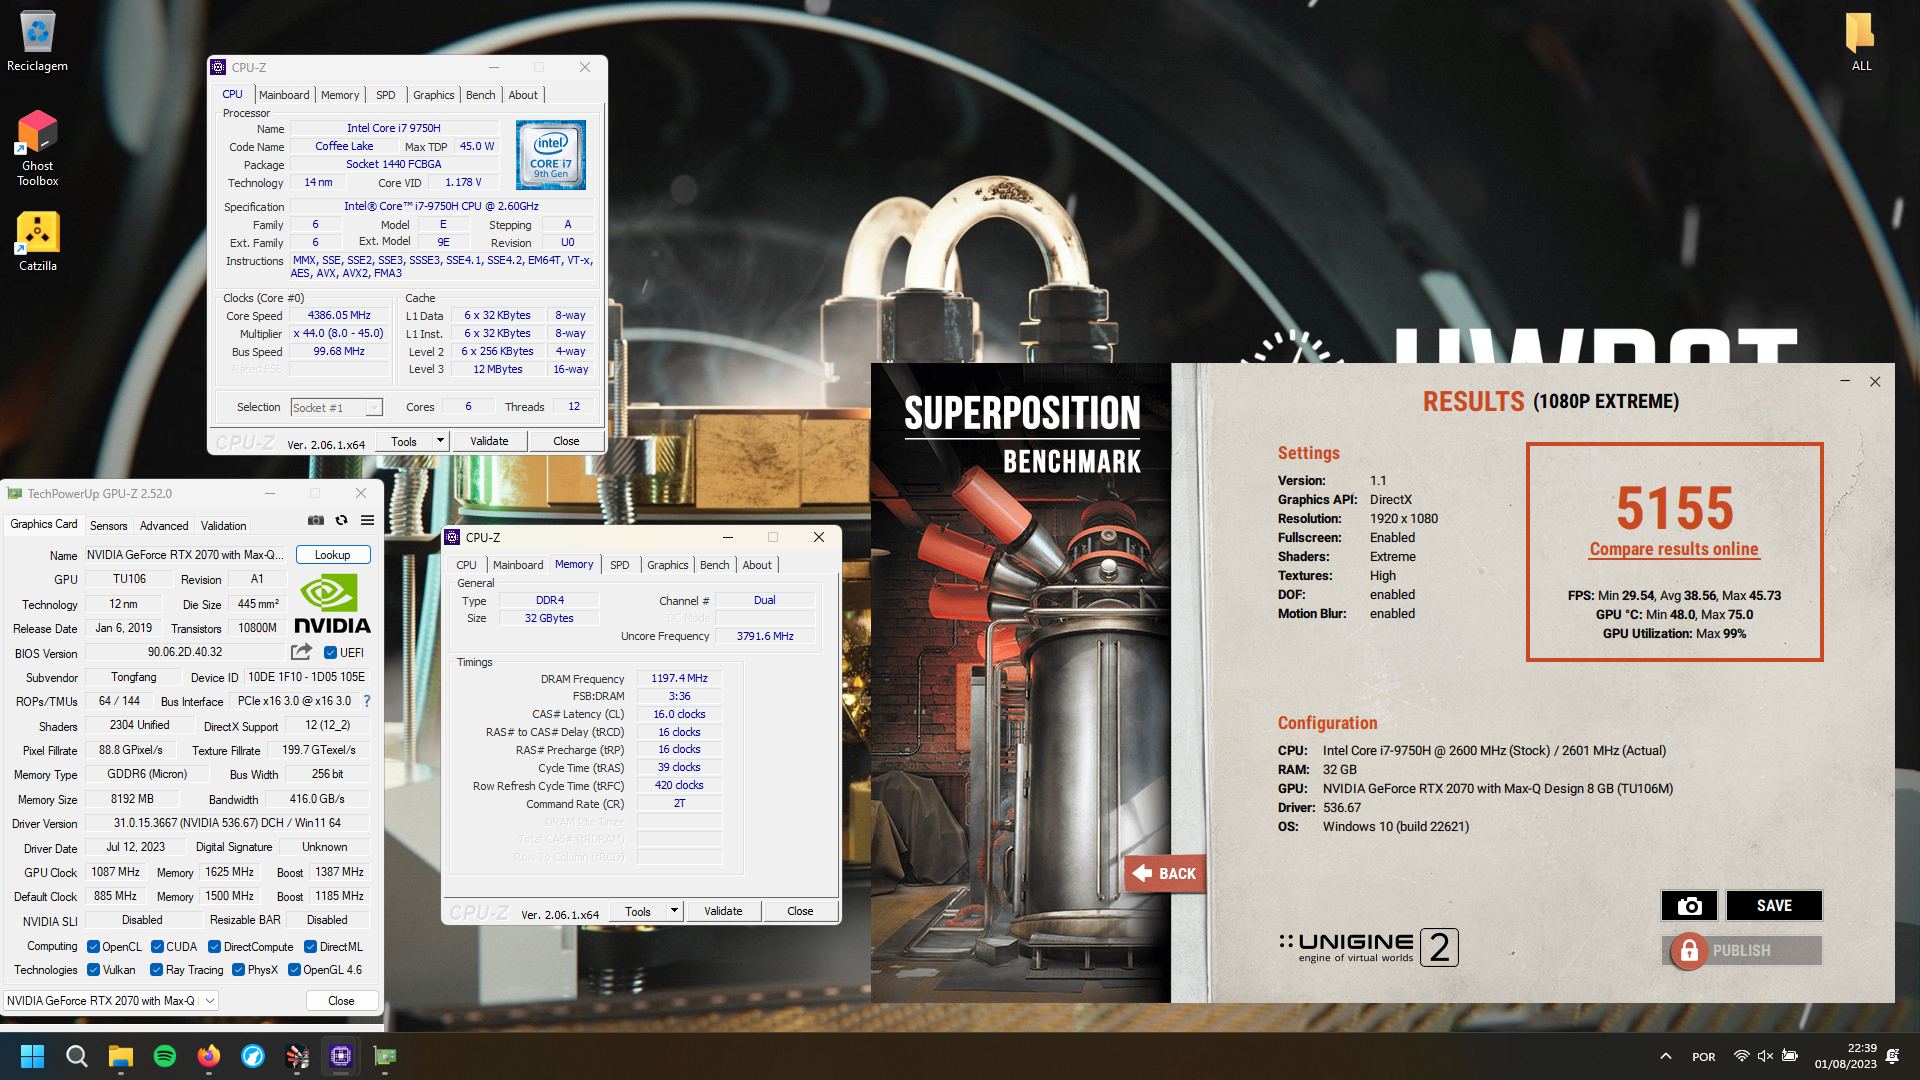Switch to SPD tab in lower CPU-Z window
The width and height of the screenshot is (1920, 1080).
[620, 565]
